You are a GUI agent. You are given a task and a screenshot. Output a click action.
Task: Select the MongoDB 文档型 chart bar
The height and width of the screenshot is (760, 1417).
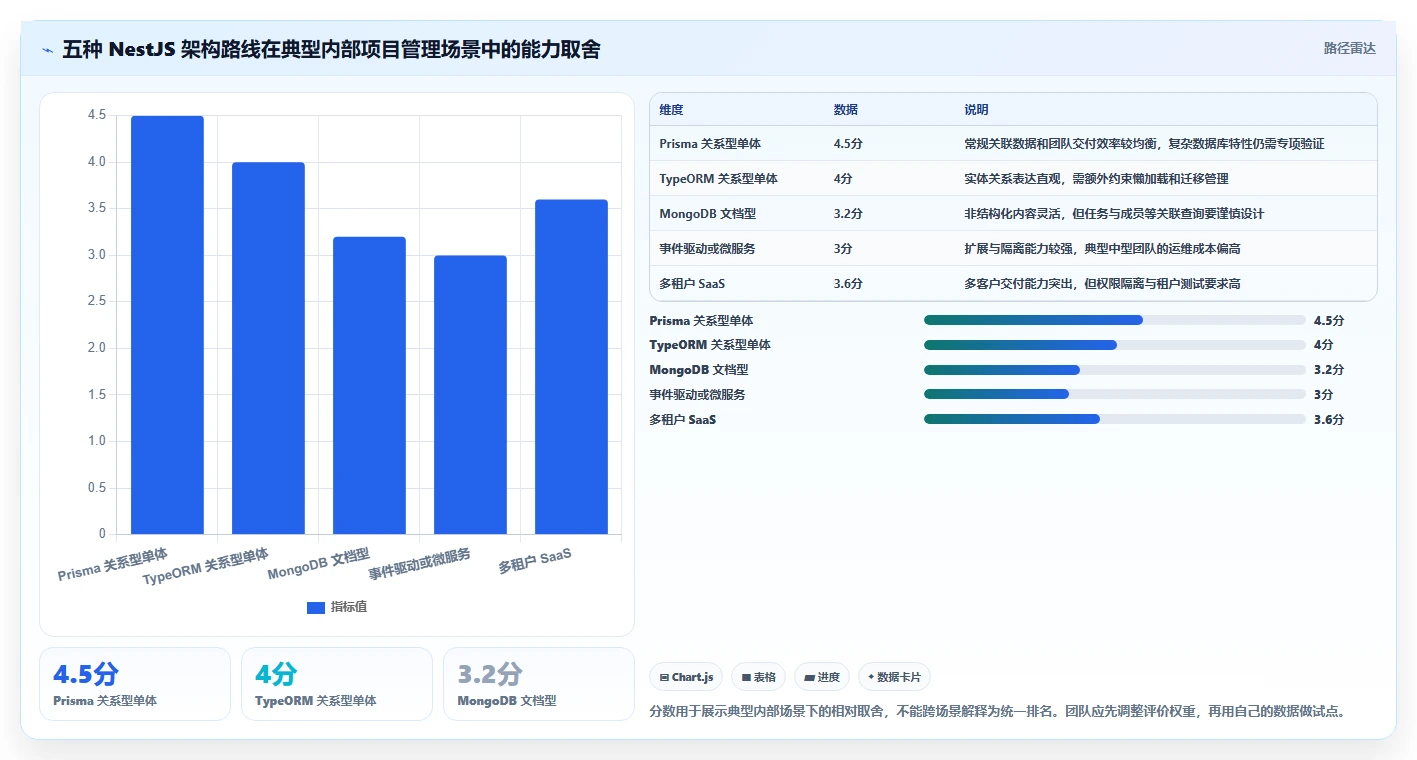point(369,385)
